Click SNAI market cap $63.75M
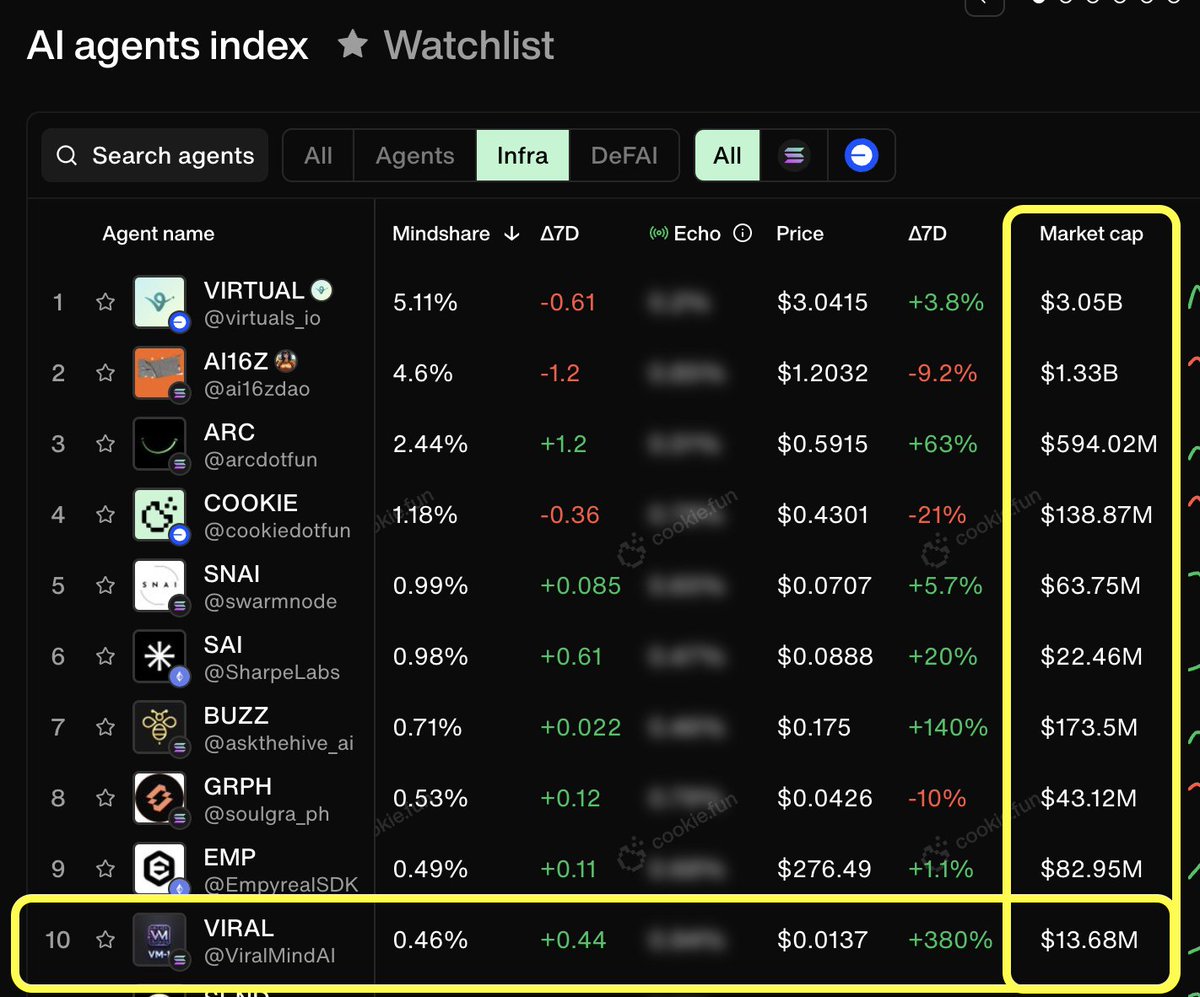Image resolution: width=1200 pixels, height=997 pixels. (1090, 585)
